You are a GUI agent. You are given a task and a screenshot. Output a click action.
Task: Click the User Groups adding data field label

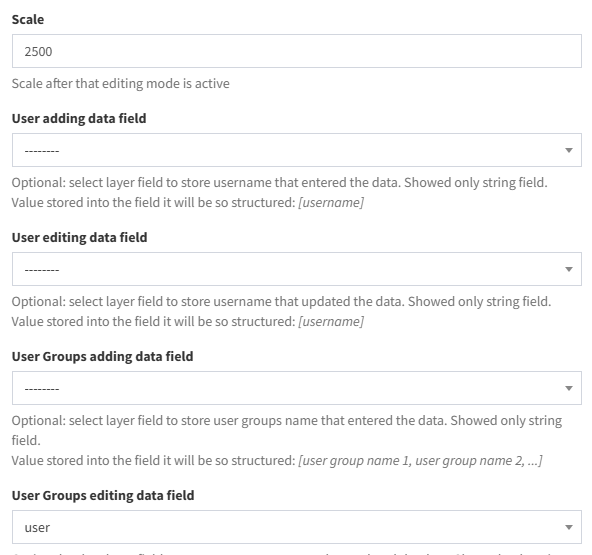[102, 356]
